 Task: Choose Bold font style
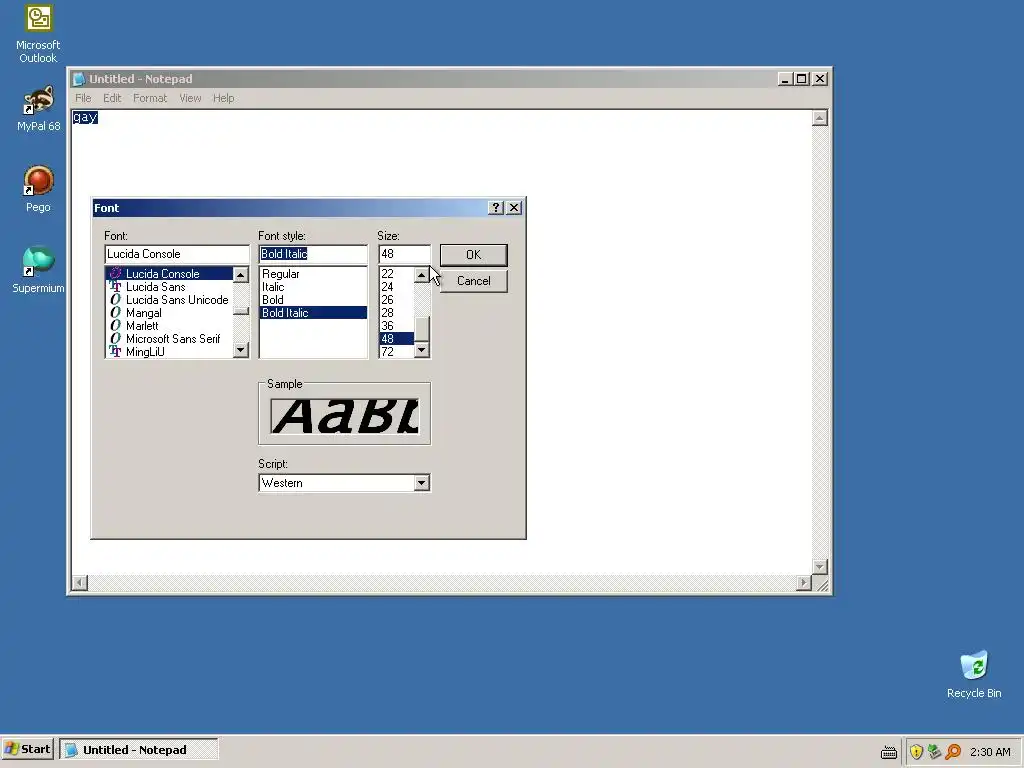[x=313, y=300]
